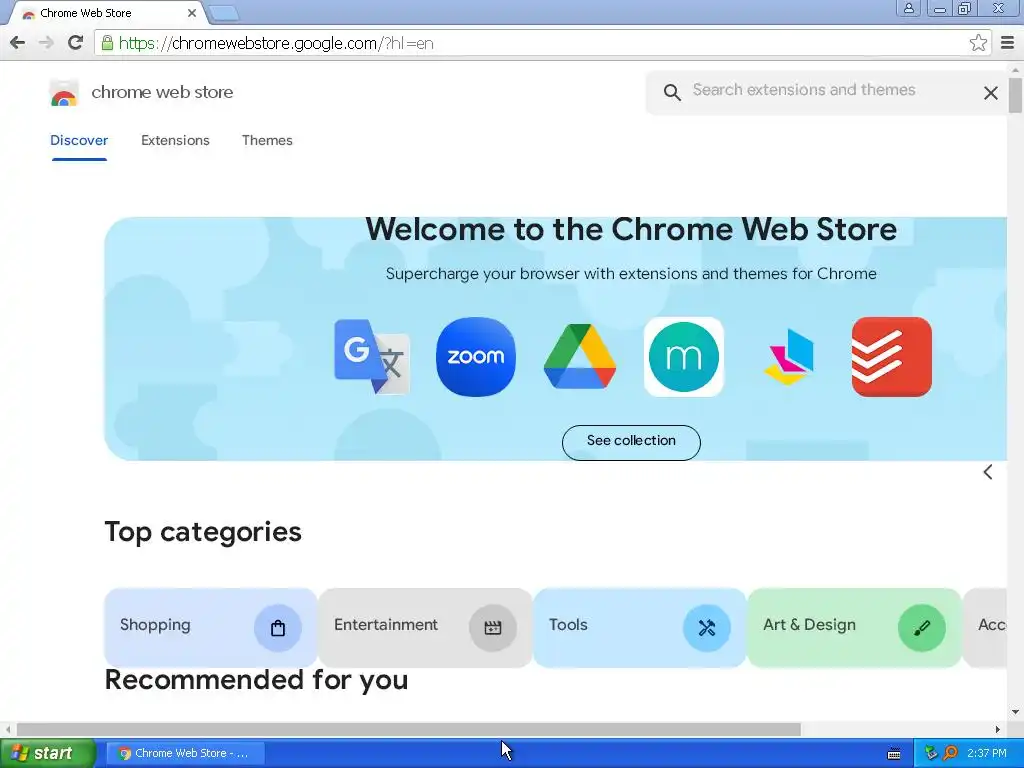Open the Shopping category

(x=210, y=628)
